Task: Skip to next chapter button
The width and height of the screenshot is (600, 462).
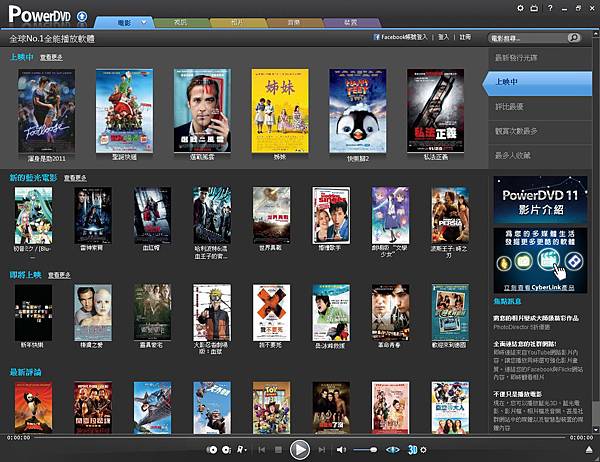Action: tap(322, 450)
